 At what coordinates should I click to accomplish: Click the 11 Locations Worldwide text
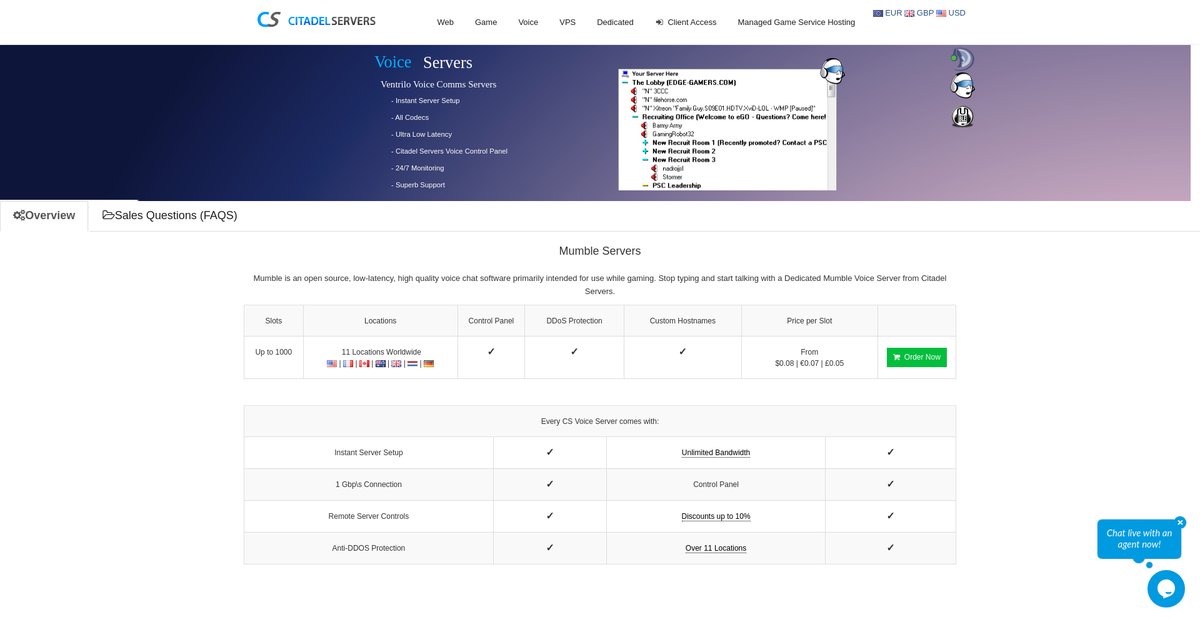[381, 352]
